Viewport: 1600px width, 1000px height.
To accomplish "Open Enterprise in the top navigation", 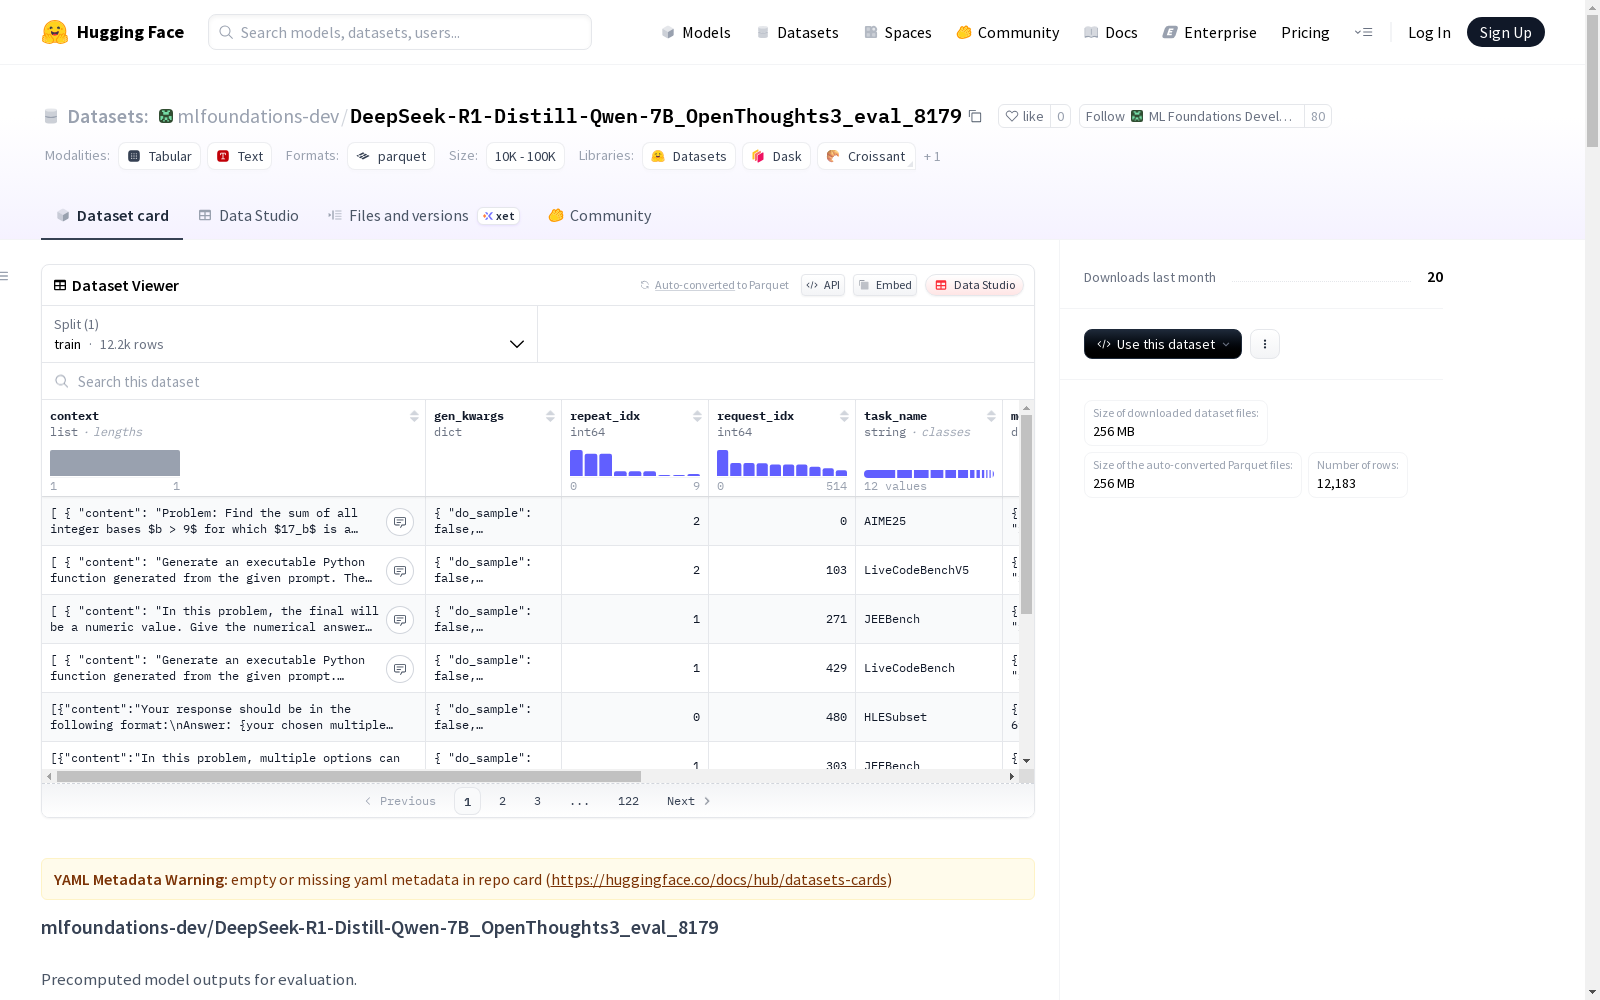I will coord(1210,32).
